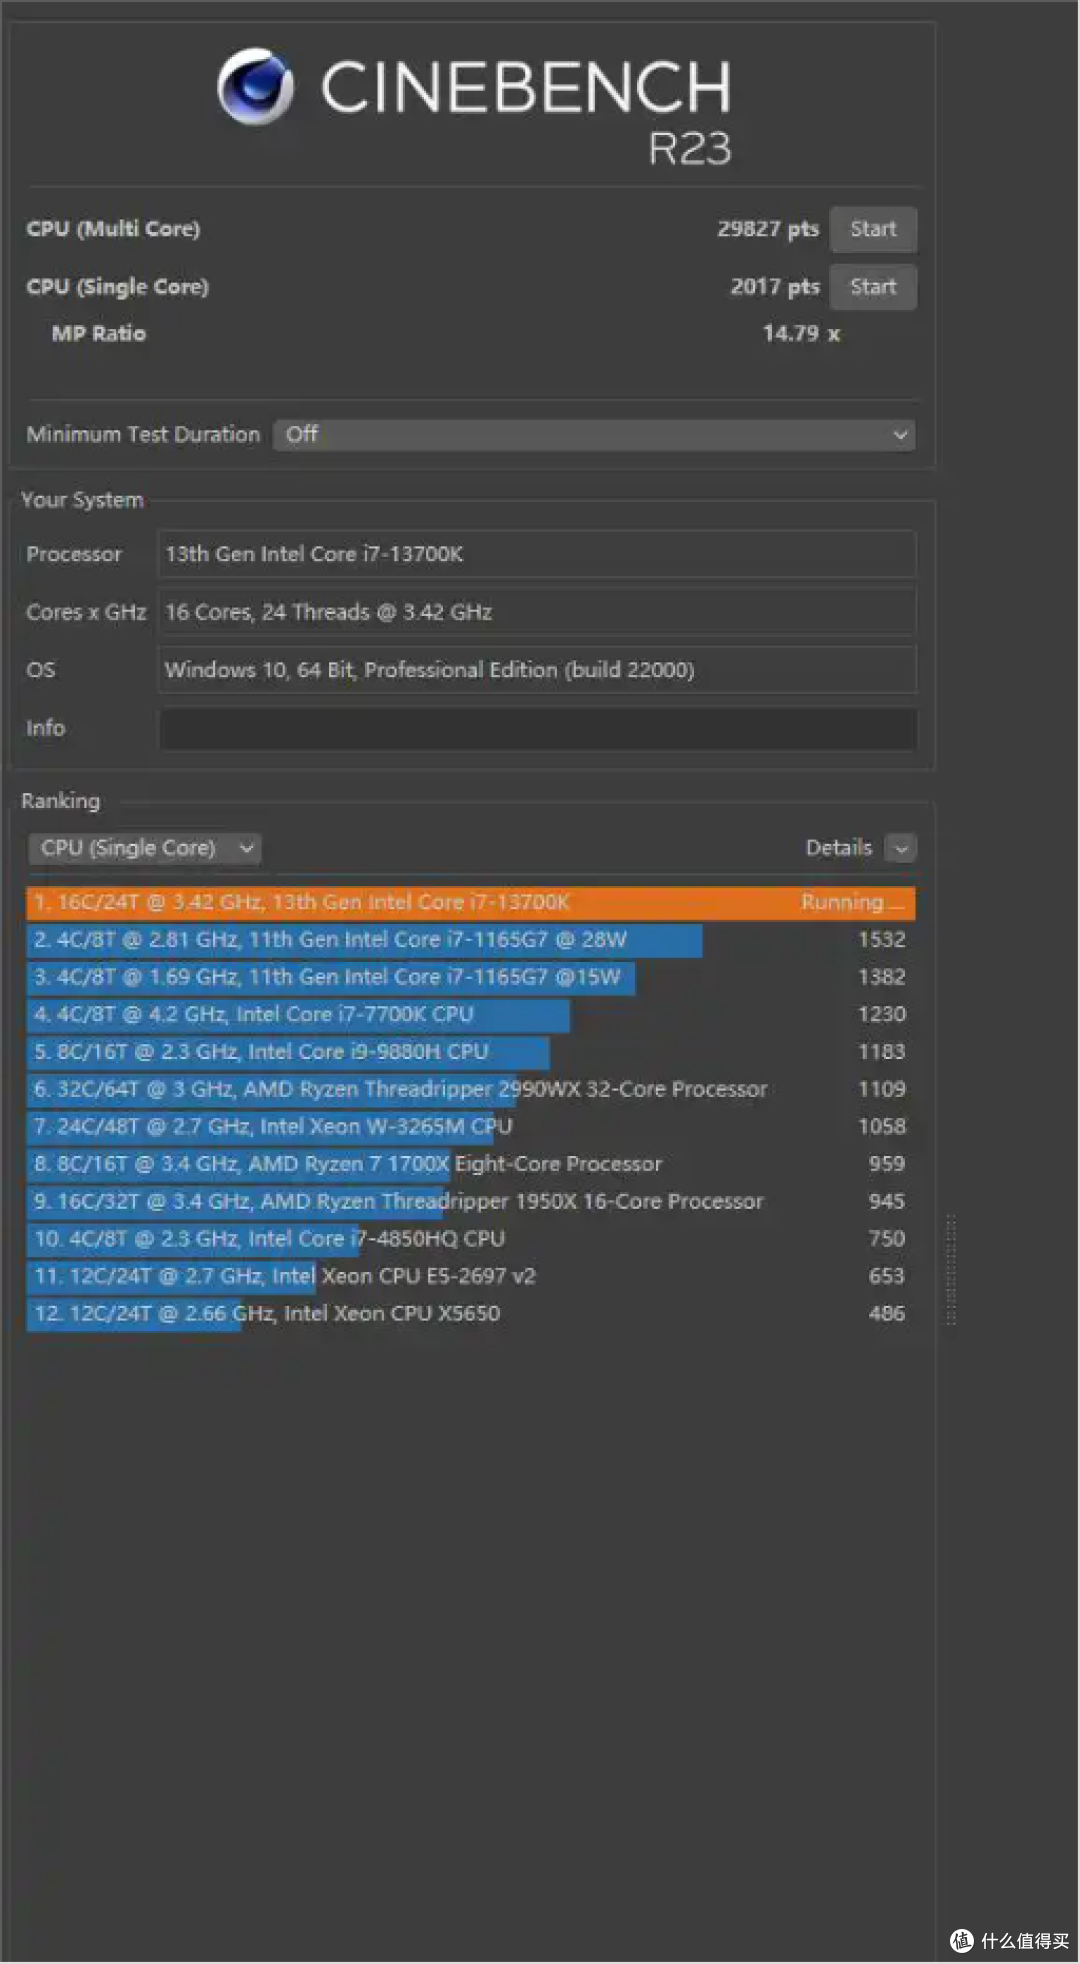
Task: Click the MP Ratio label
Action: point(99,334)
